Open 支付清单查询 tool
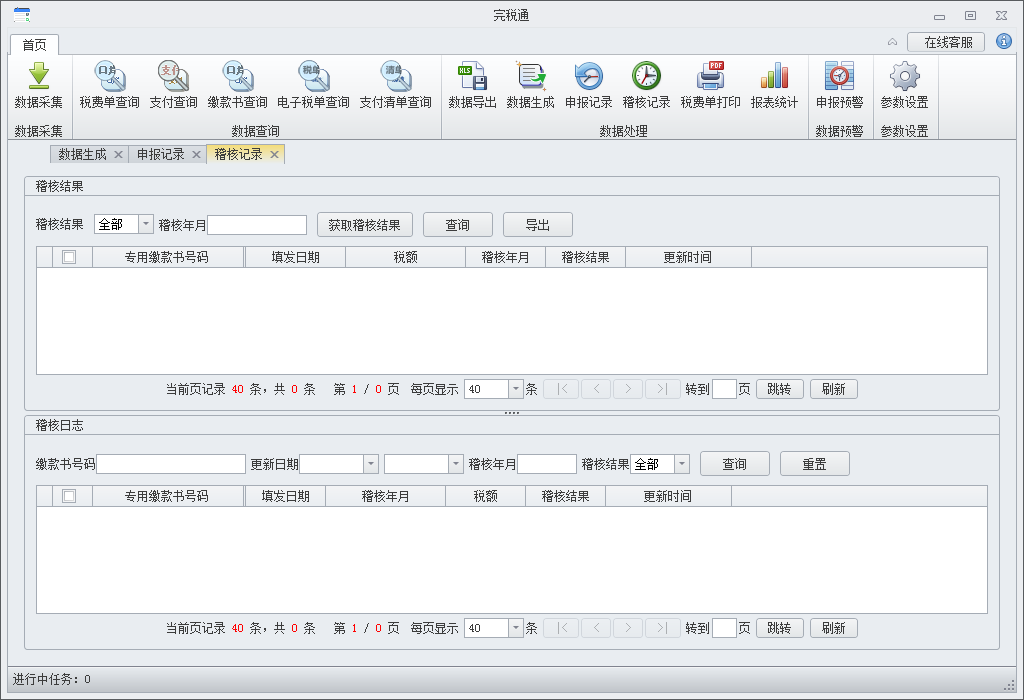The image size is (1024, 700). [395, 86]
